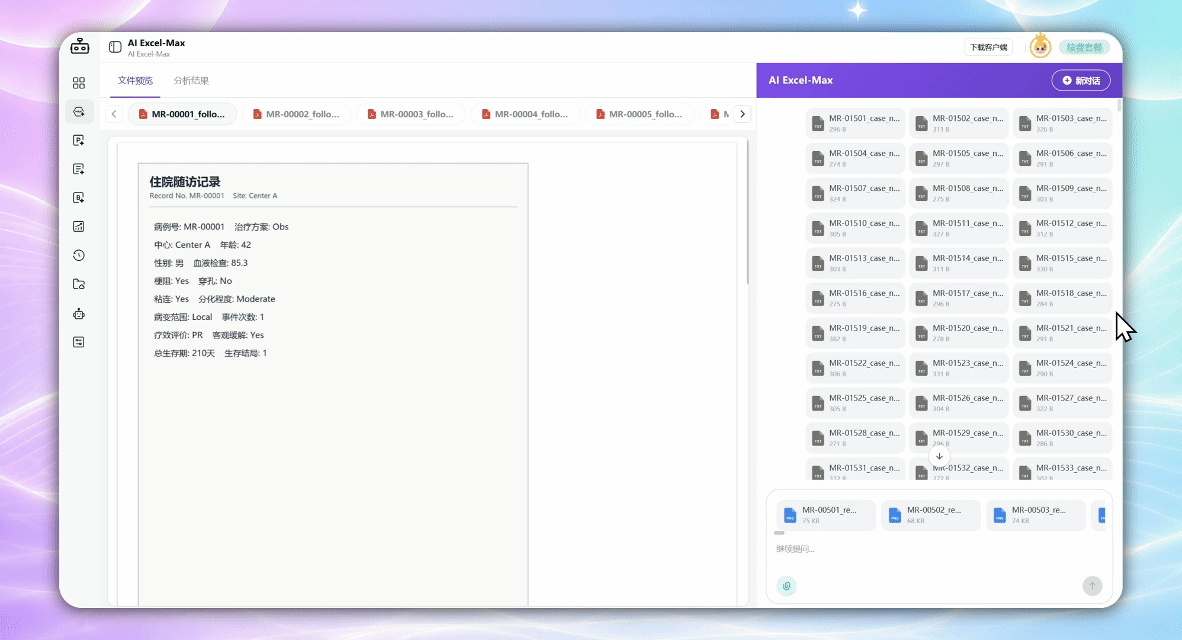
Task: Open file chip MR-01530_case_n...
Action: (1061, 438)
